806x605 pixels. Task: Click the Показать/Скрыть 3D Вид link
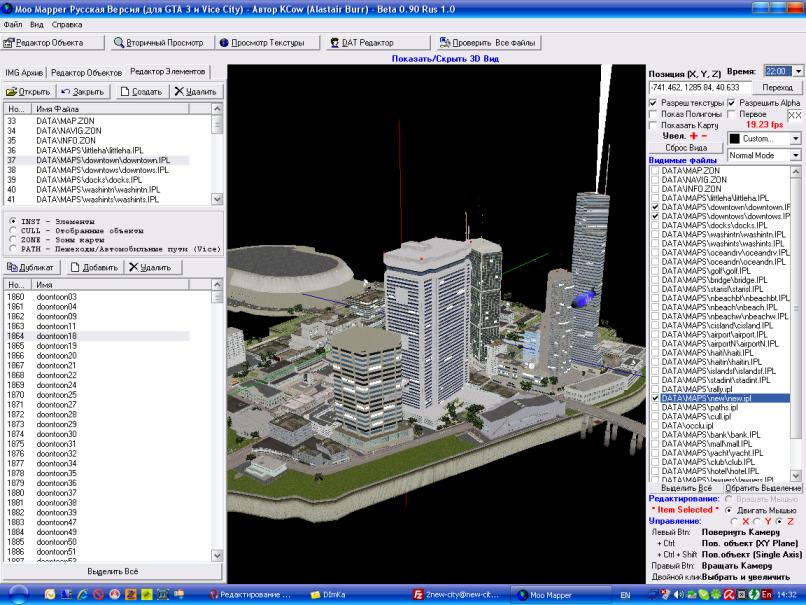point(445,59)
